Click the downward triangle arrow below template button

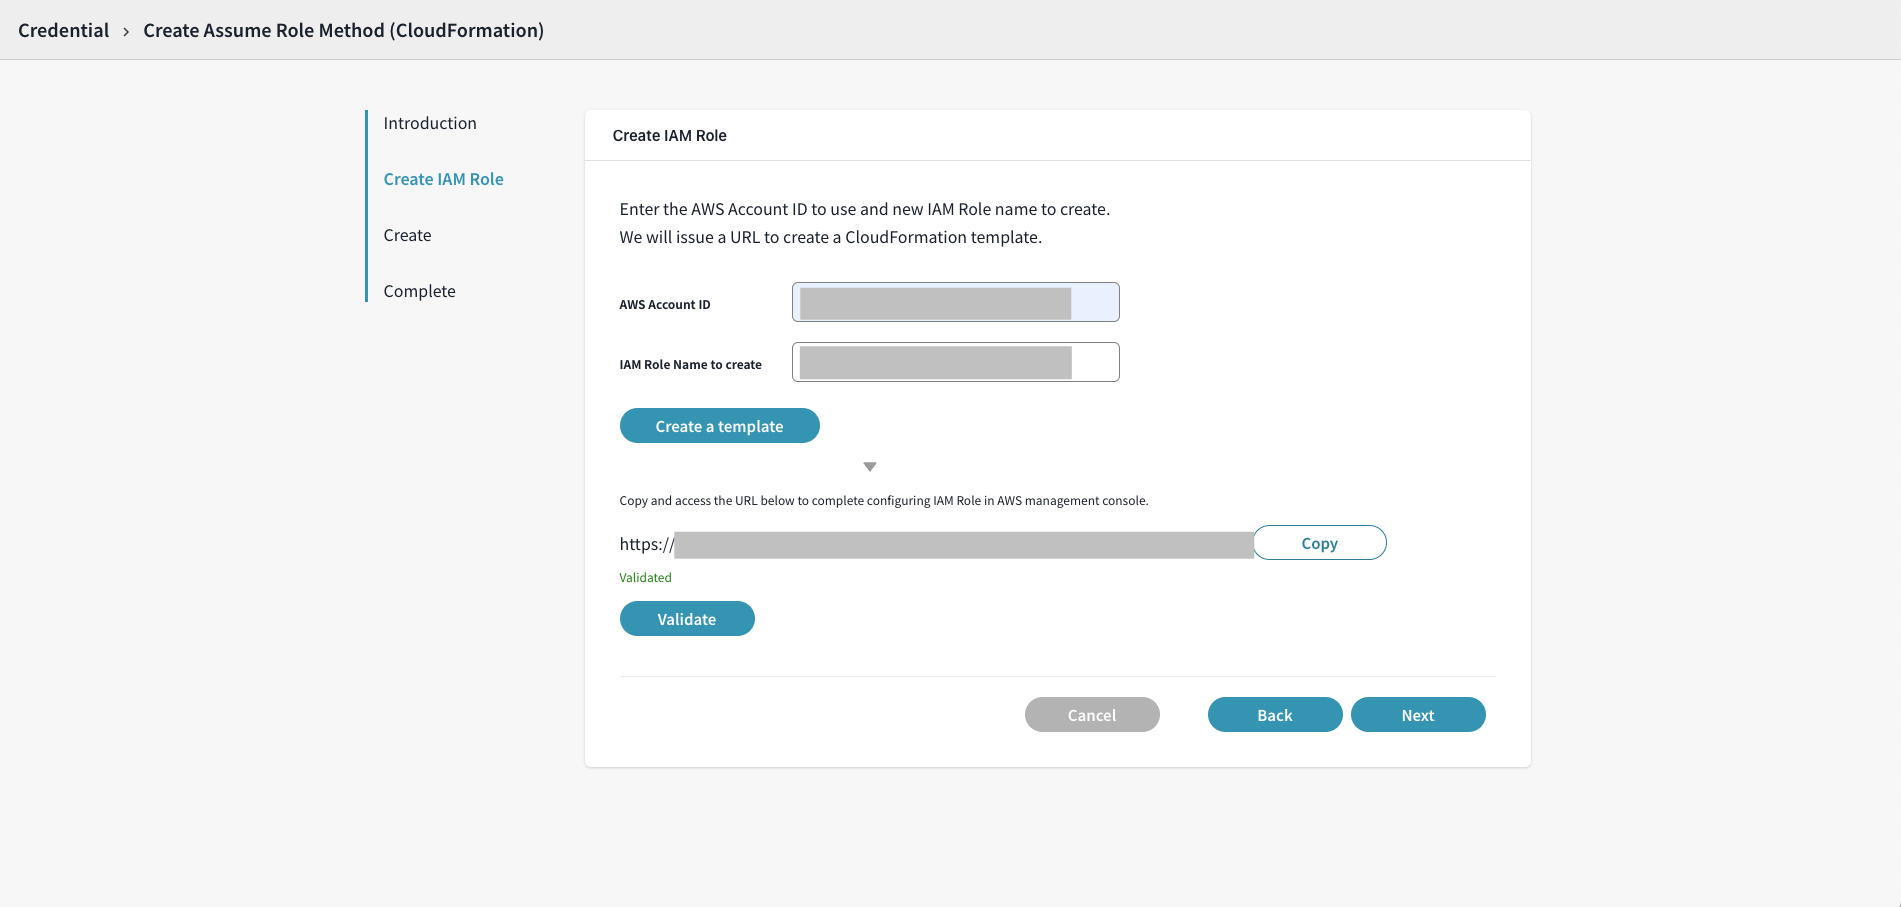point(870,467)
